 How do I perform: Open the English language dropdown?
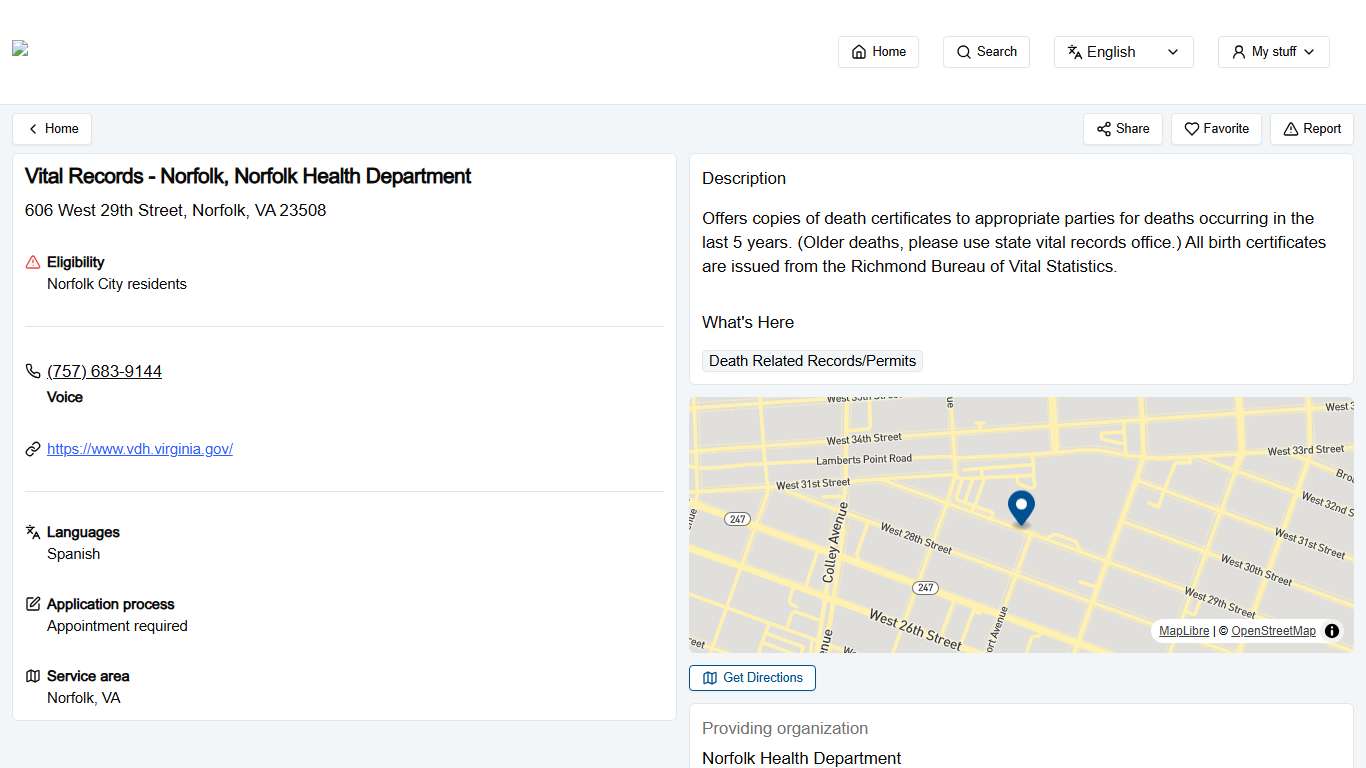point(1123,51)
